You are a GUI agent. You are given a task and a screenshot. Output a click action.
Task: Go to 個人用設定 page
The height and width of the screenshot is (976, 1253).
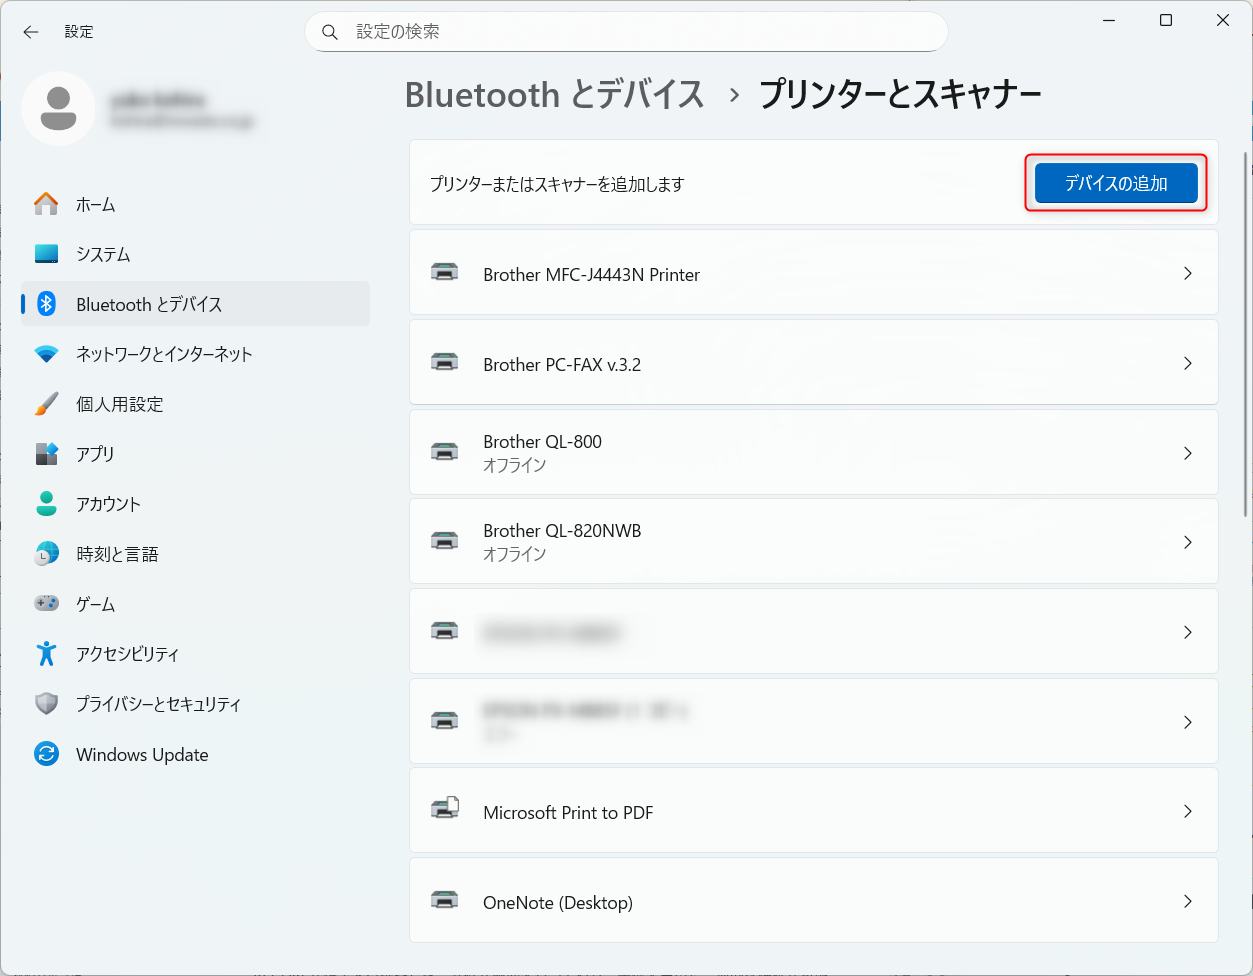coord(195,404)
